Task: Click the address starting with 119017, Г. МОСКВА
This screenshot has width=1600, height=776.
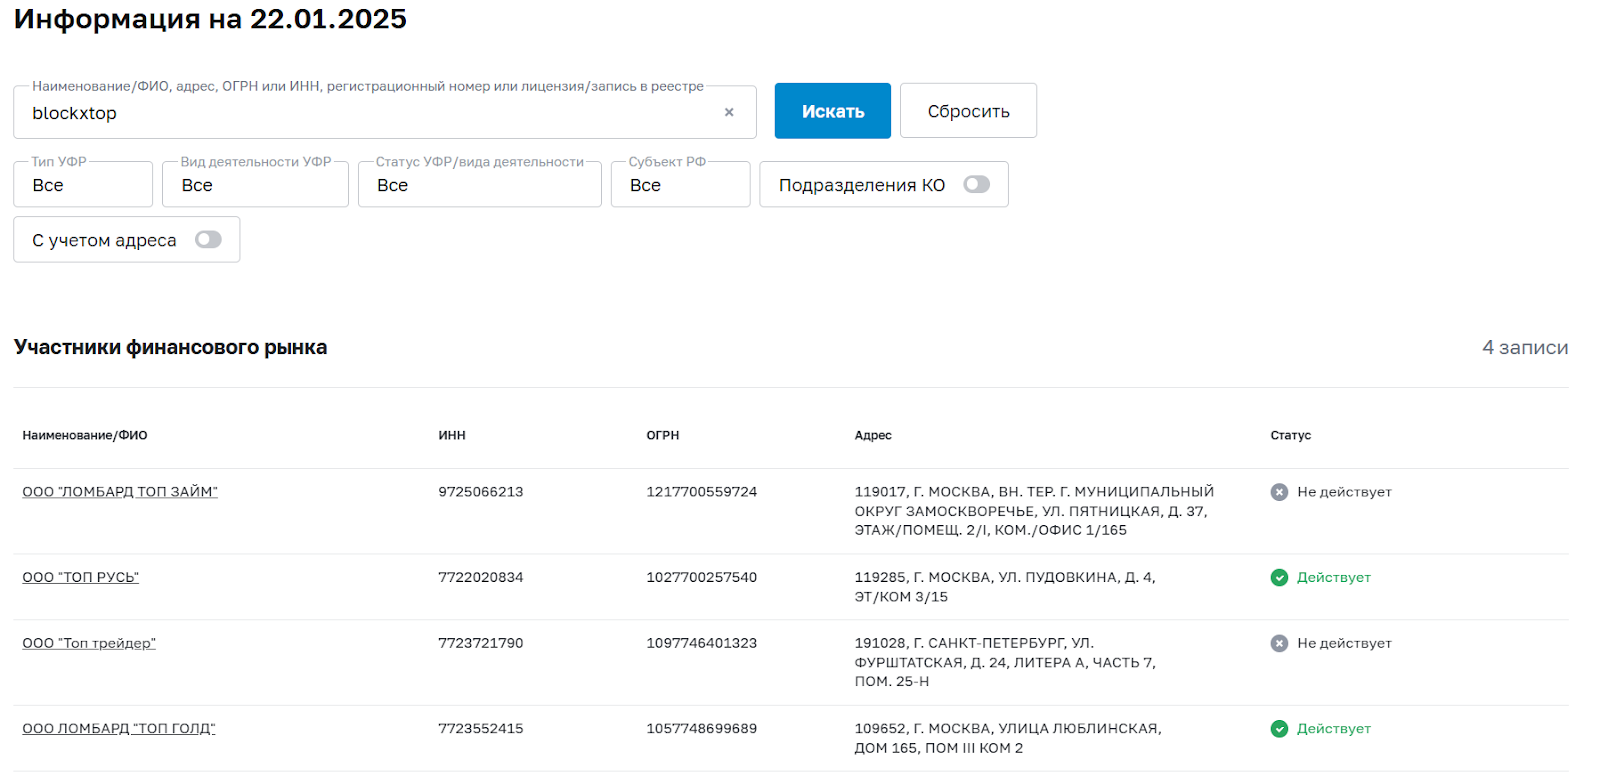Action: (x=1034, y=511)
